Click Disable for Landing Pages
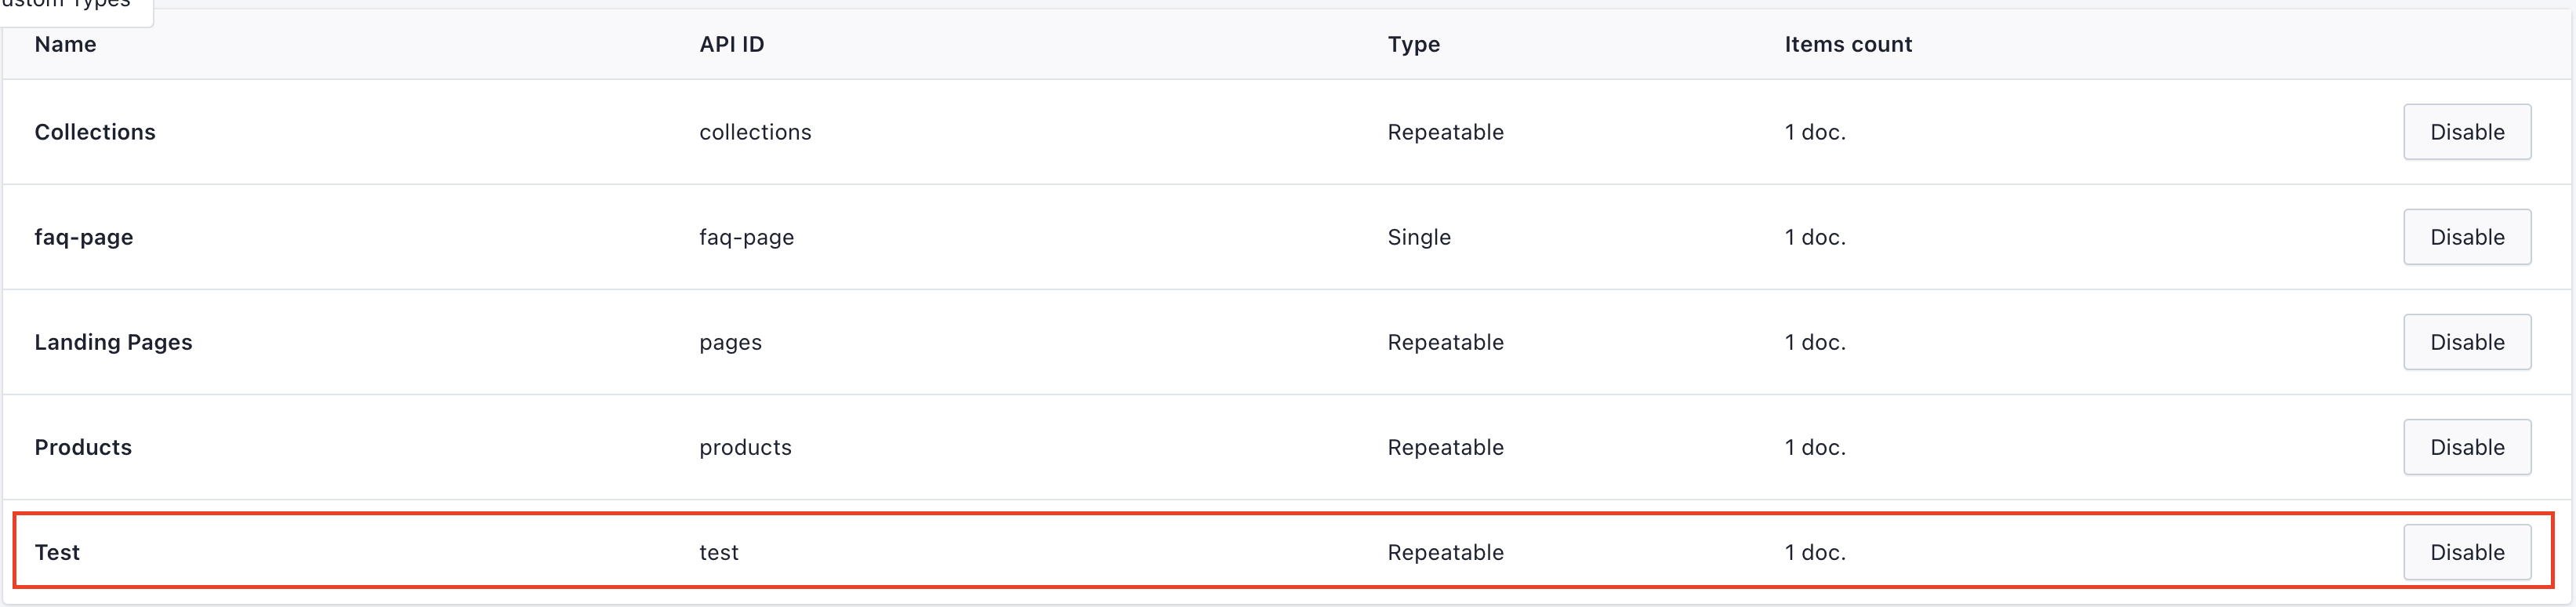The image size is (2576, 607). click(x=2466, y=342)
